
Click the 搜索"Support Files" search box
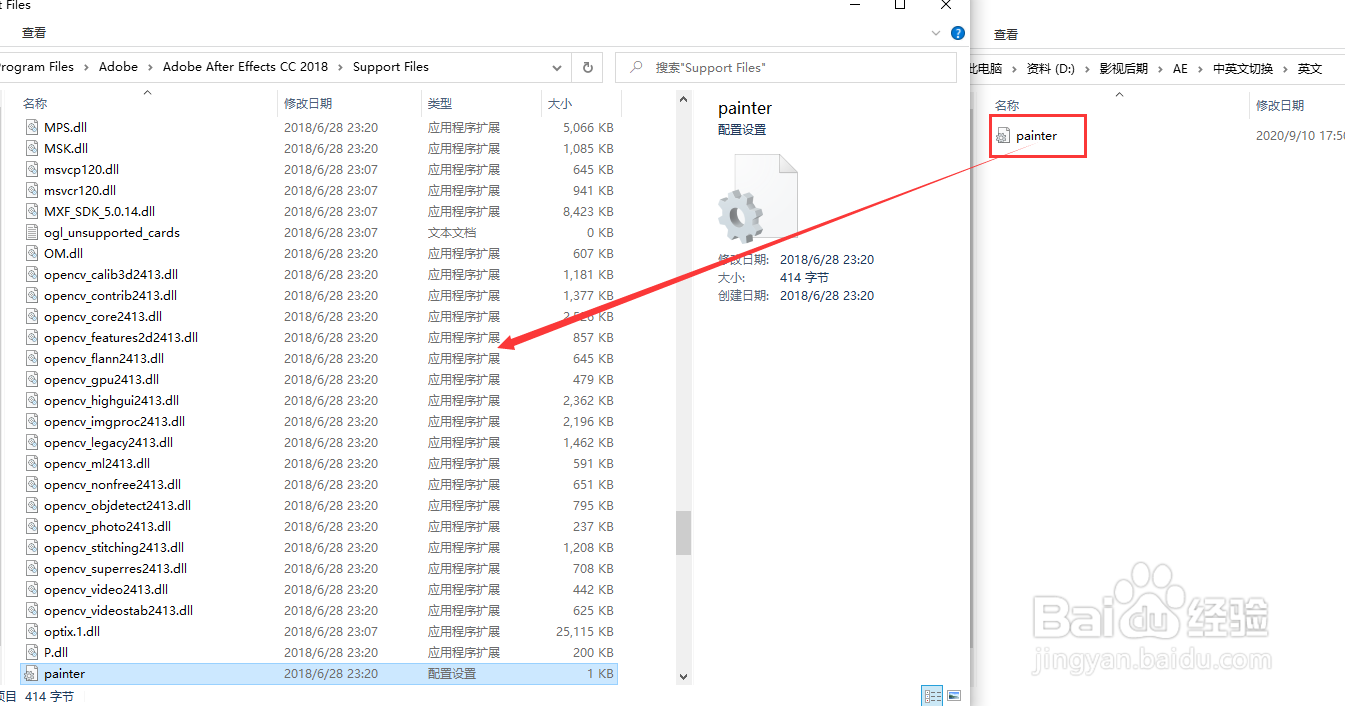click(x=785, y=67)
